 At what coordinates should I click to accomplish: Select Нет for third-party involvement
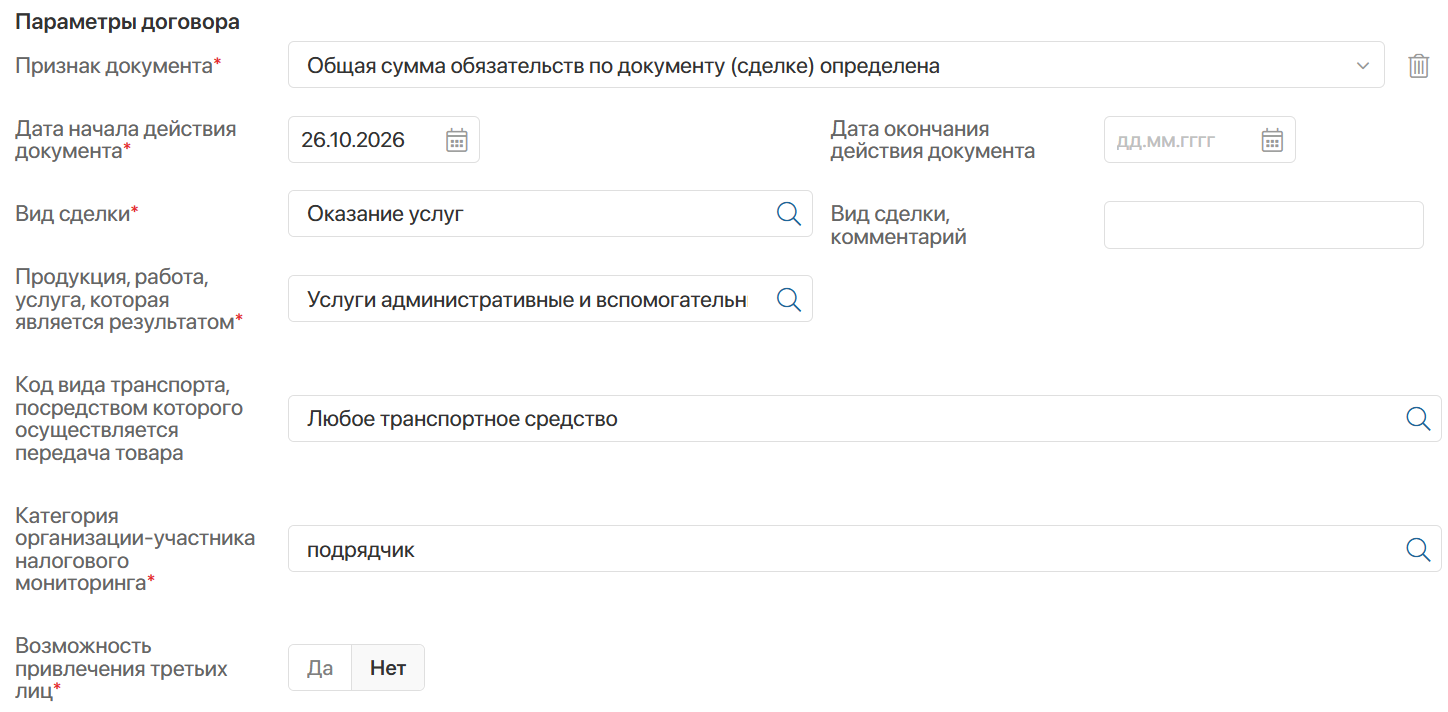point(388,668)
